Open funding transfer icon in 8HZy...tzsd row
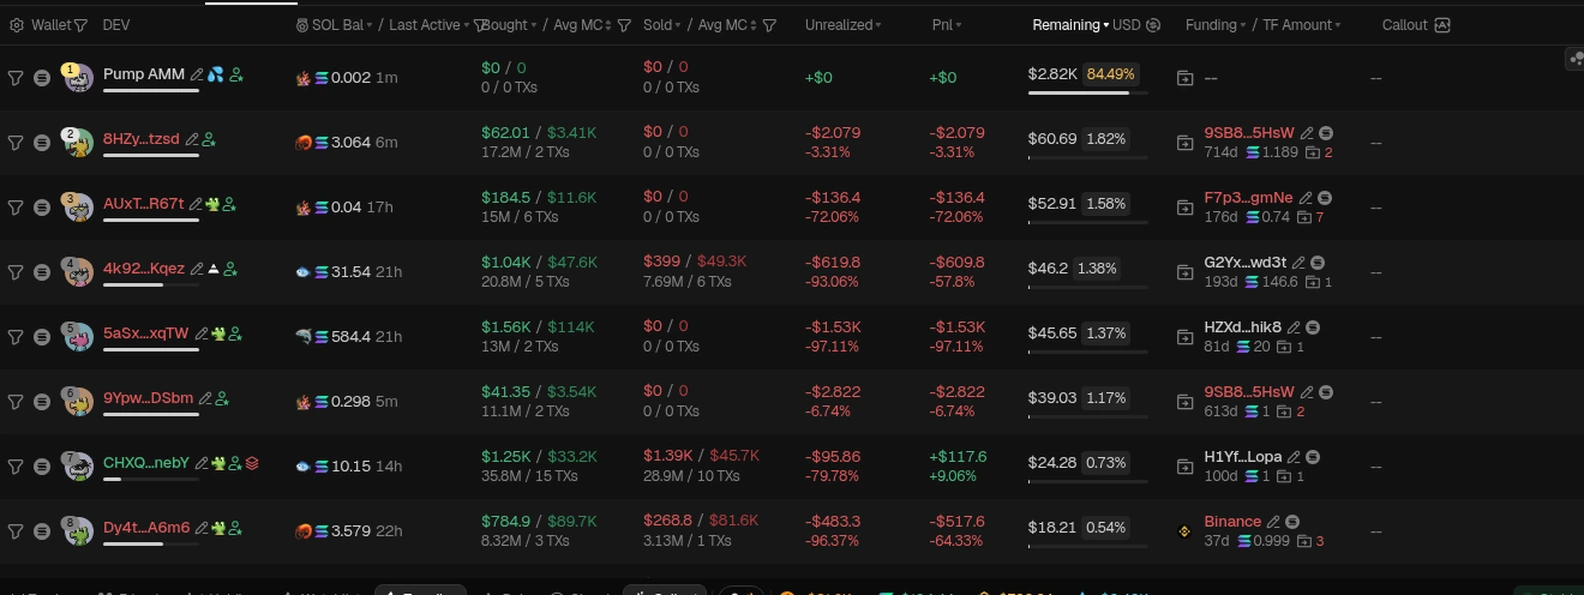1584x595 pixels. tap(1185, 142)
